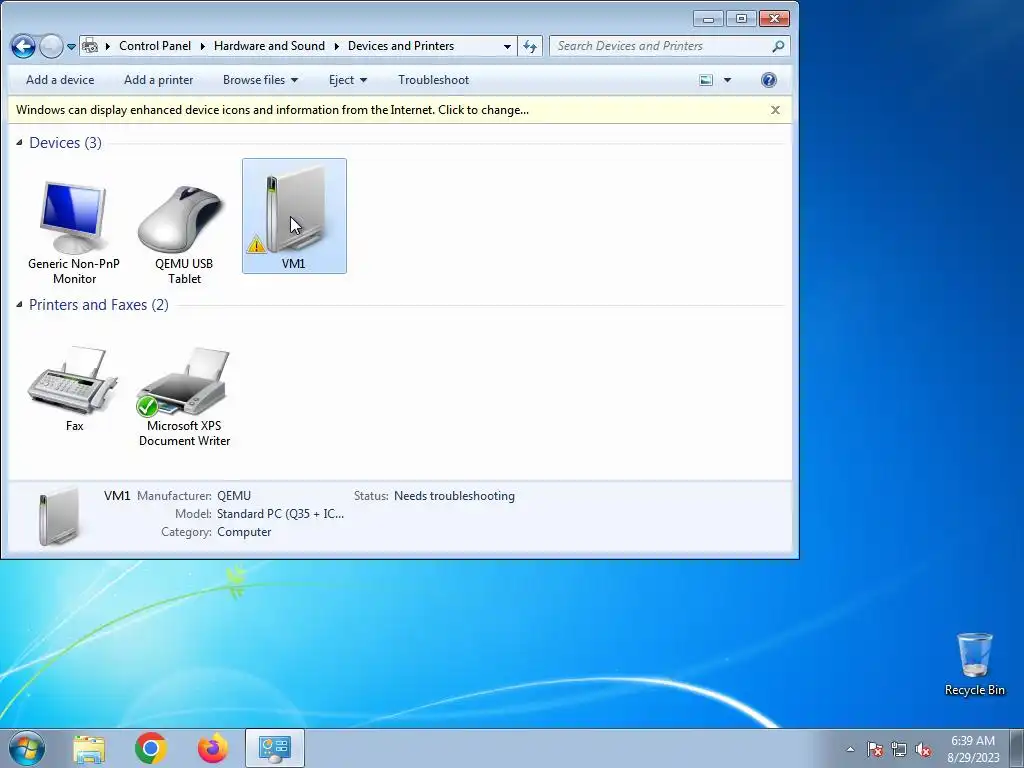Select the Fax printer icon
This screenshot has width=1024, height=768.
click(x=74, y=390)
